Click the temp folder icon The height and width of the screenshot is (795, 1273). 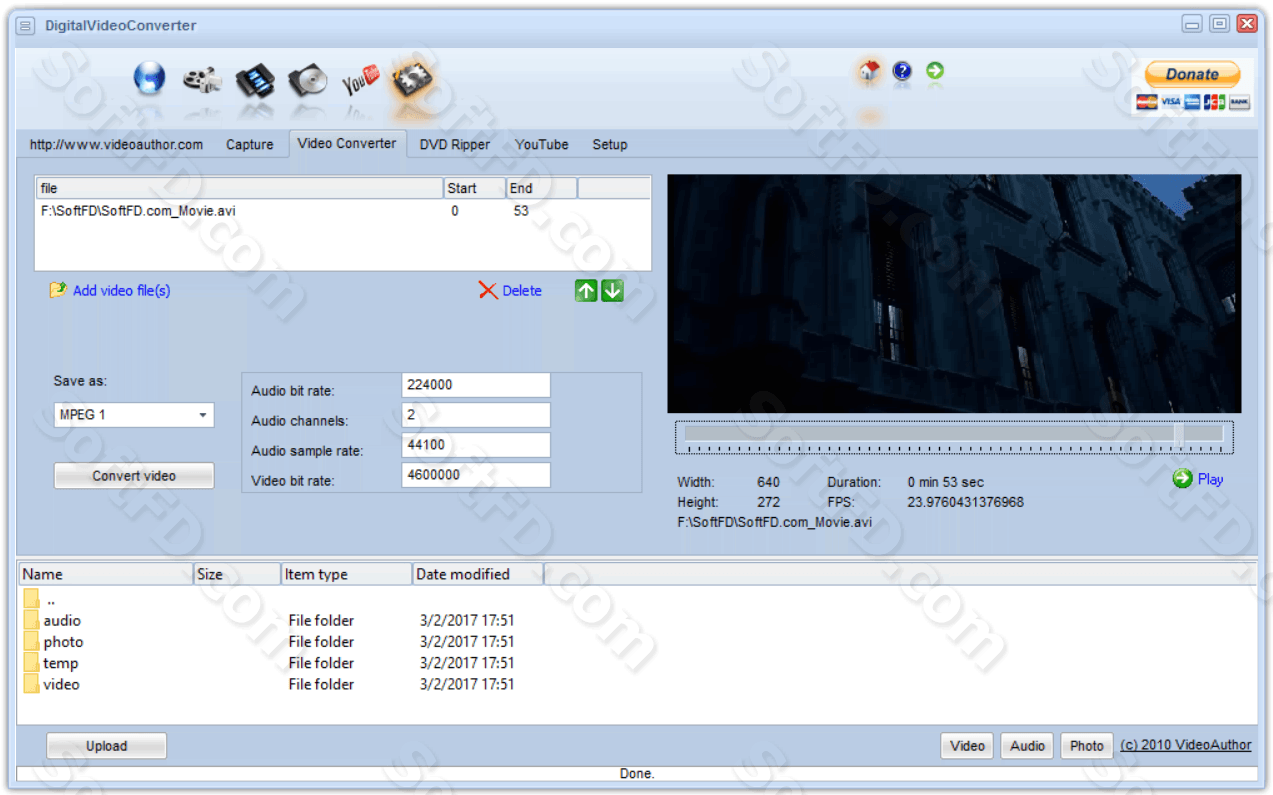(31, 663)
